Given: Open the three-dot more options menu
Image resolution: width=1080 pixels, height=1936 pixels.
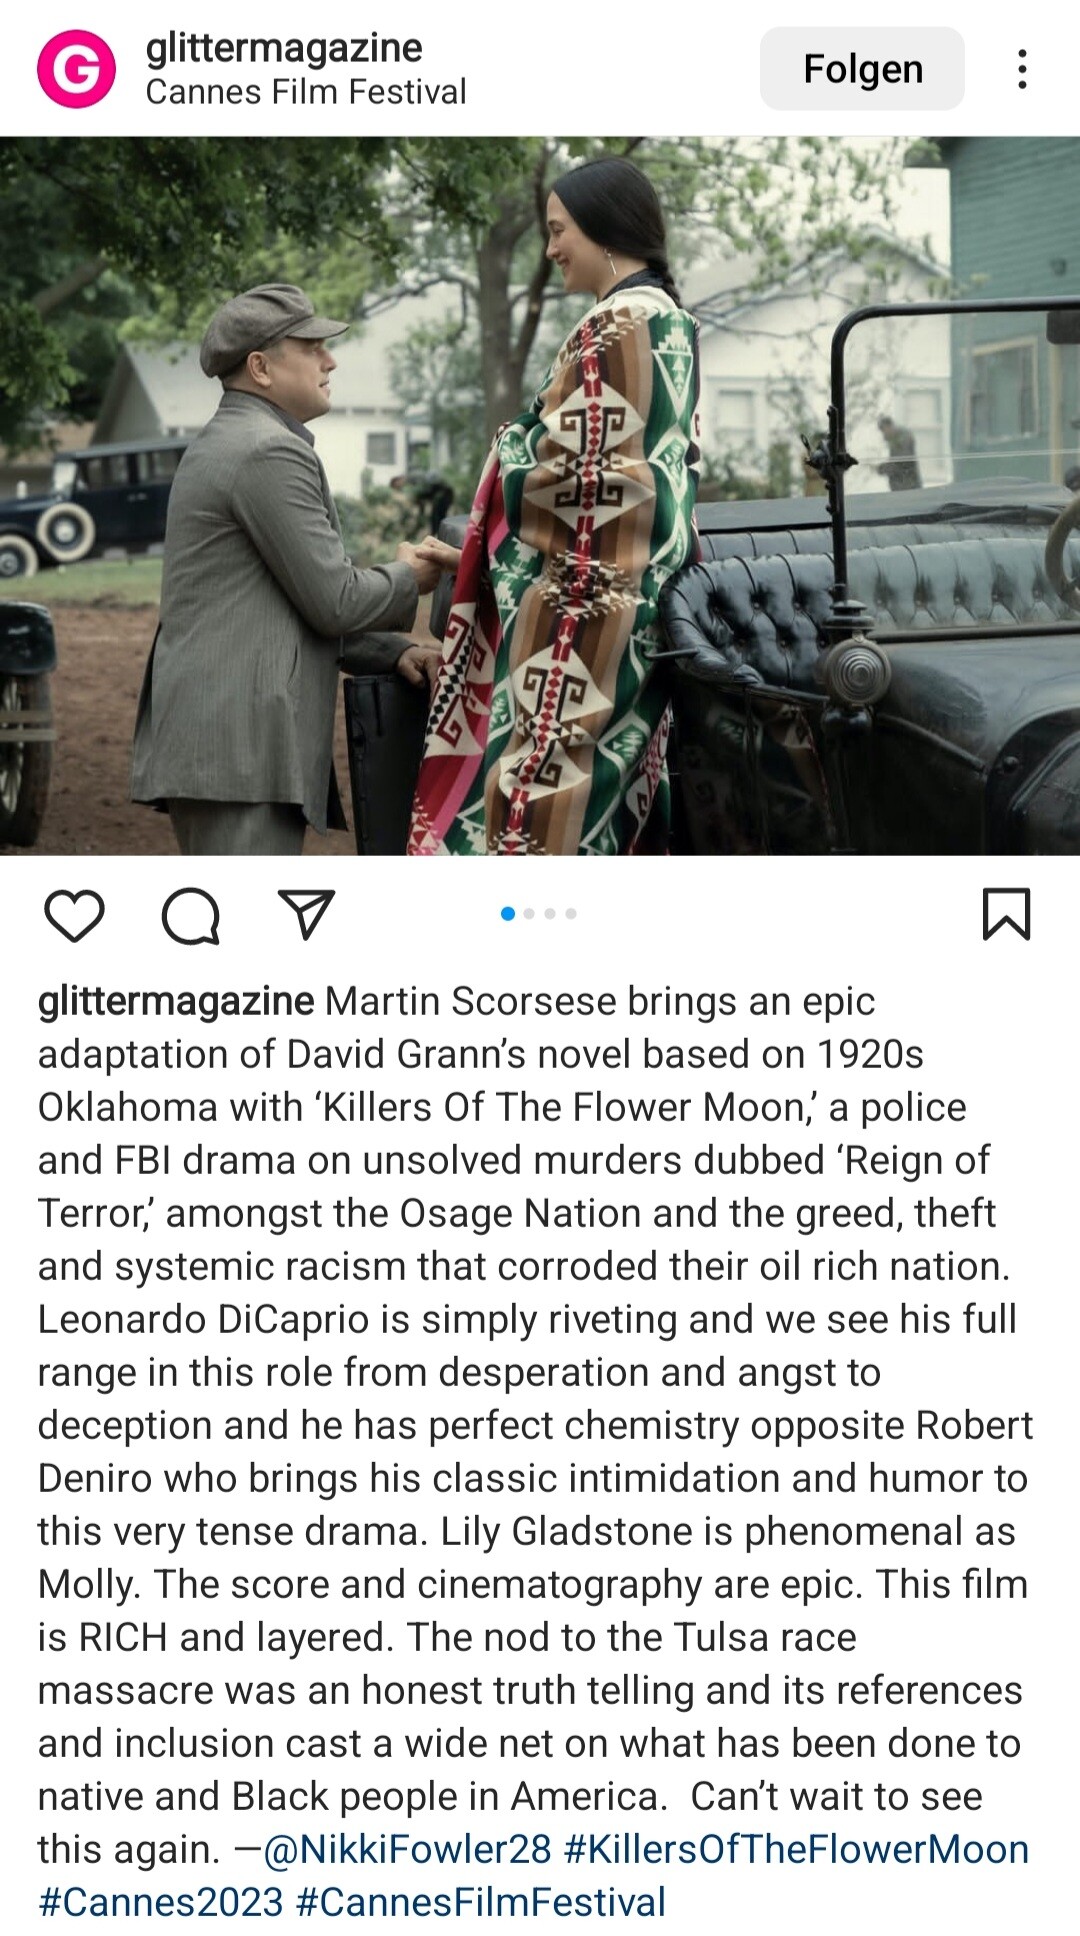Looking at the screenshot, I should click(1022, 69).
